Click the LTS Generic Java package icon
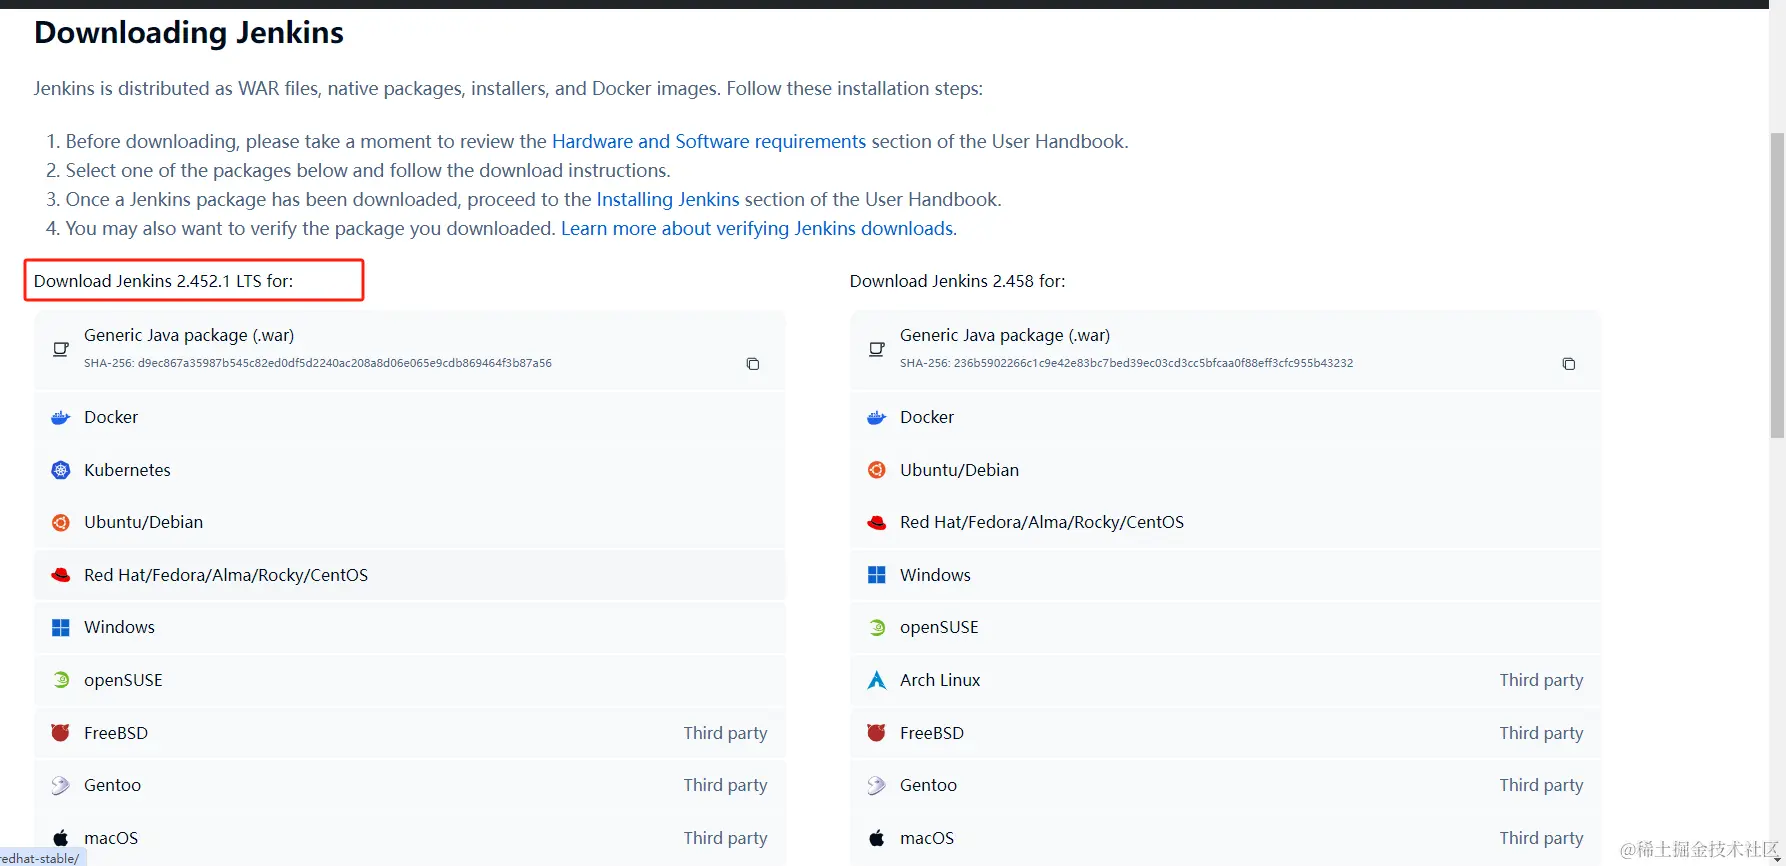 [61, 349]
